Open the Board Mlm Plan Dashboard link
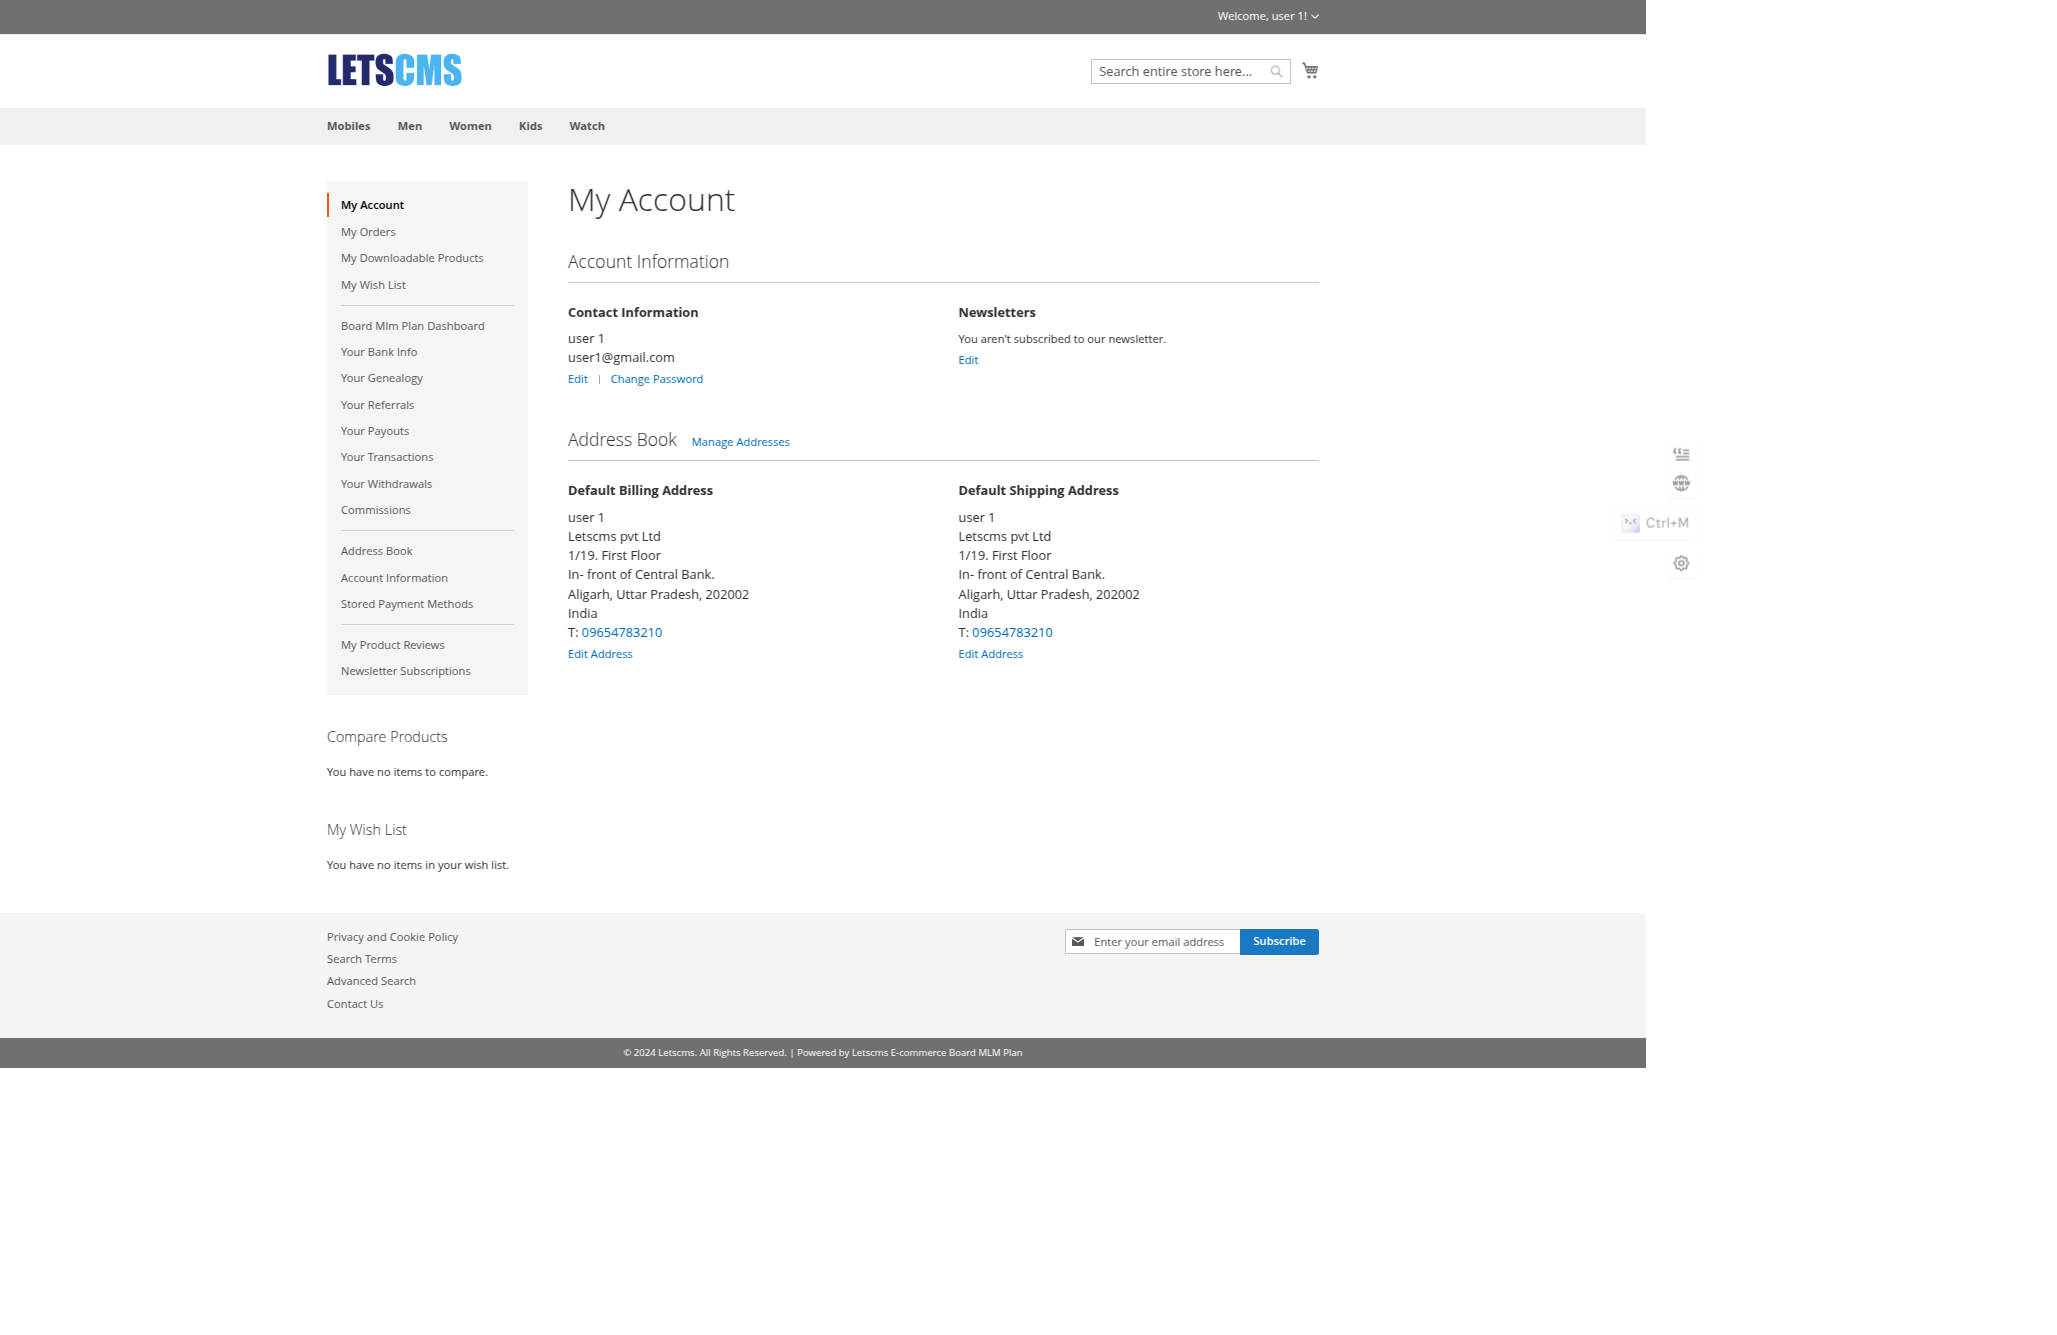The image size is (2057, 1335). click(412, 325)
